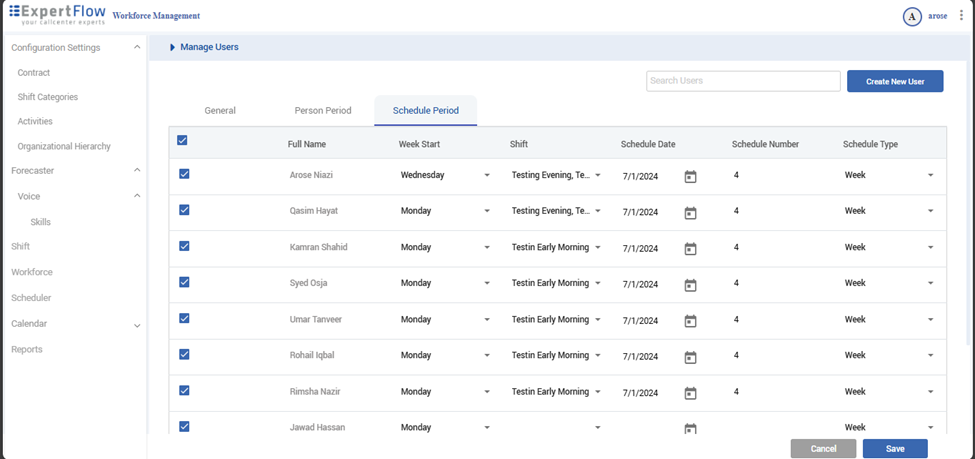Screen dimensions: 975x459
Task: Click the ExpertFlow logo
Action: 57,15
